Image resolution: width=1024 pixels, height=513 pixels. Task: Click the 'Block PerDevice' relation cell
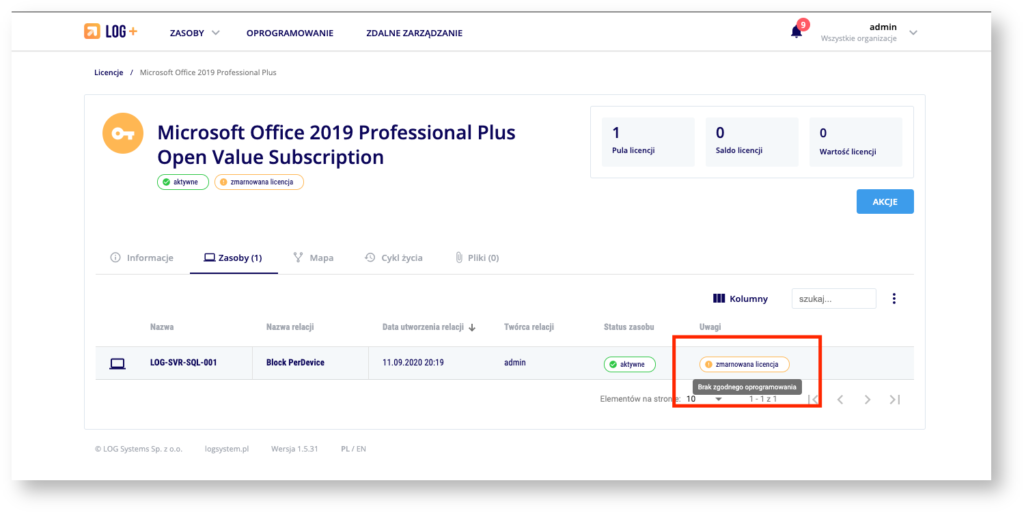295,363
